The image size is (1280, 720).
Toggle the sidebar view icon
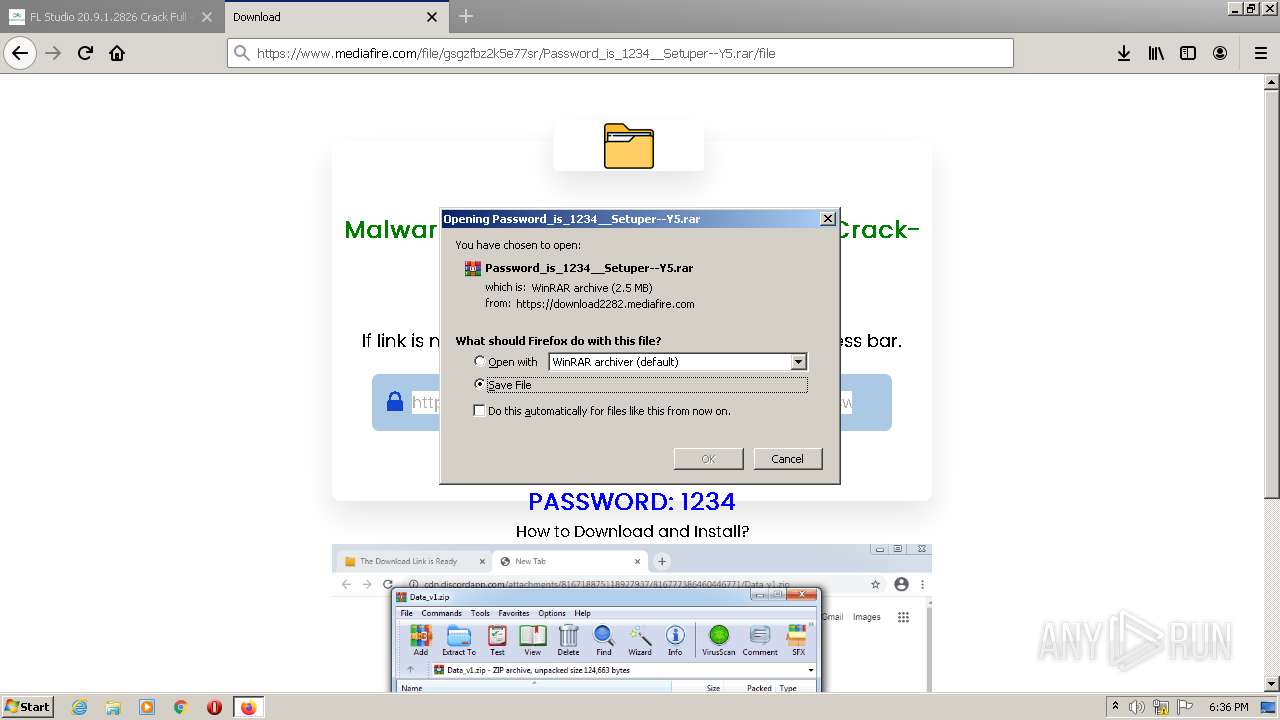[x=1188, y=53]
